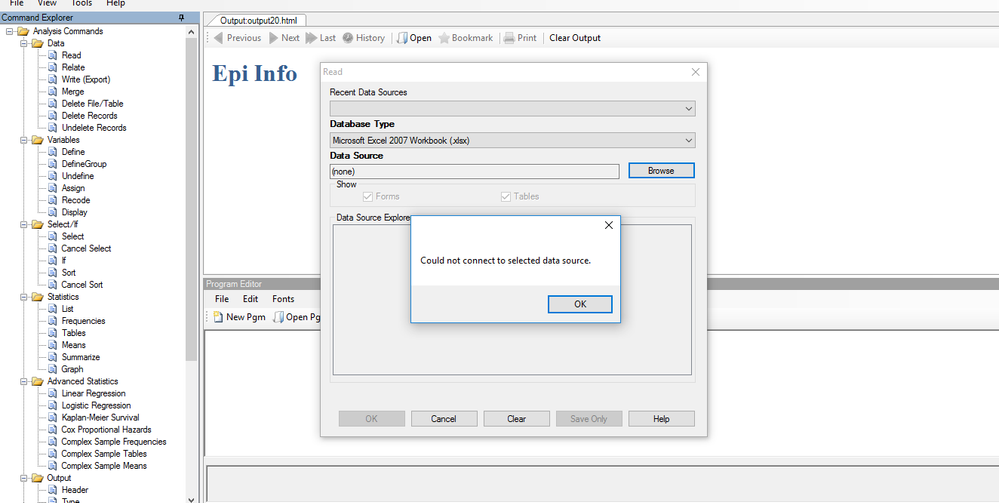The height and width of the screenshot is (503, 999).
Task: Select the DefineGroup command
Action: point(83,164)
